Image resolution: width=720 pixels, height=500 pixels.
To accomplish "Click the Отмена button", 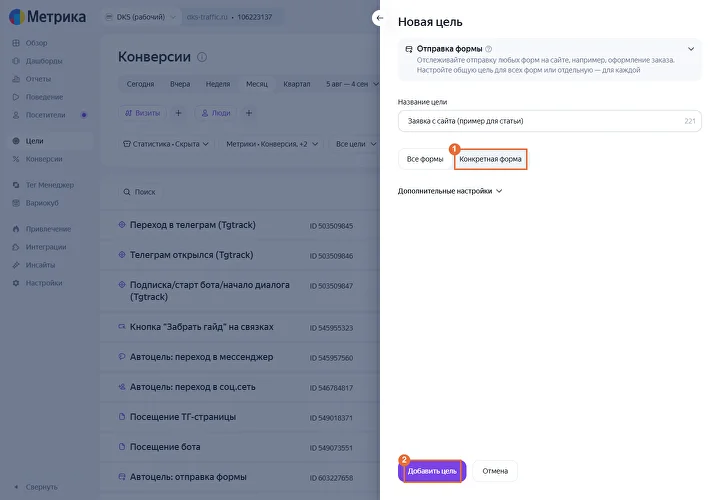I will pyautogui.click(x=495, y=471).
